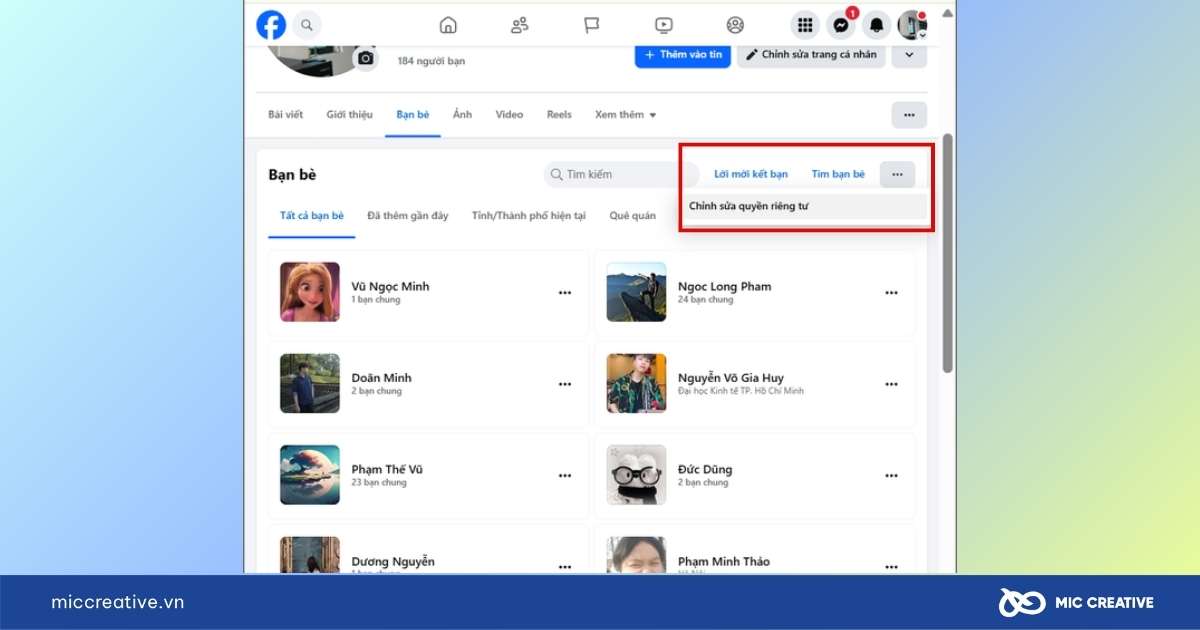The height and width of the screenshot is (630, 1200).
Task: Click the three-dot button beside Tìm bạn bè
Action: [897, 174]
